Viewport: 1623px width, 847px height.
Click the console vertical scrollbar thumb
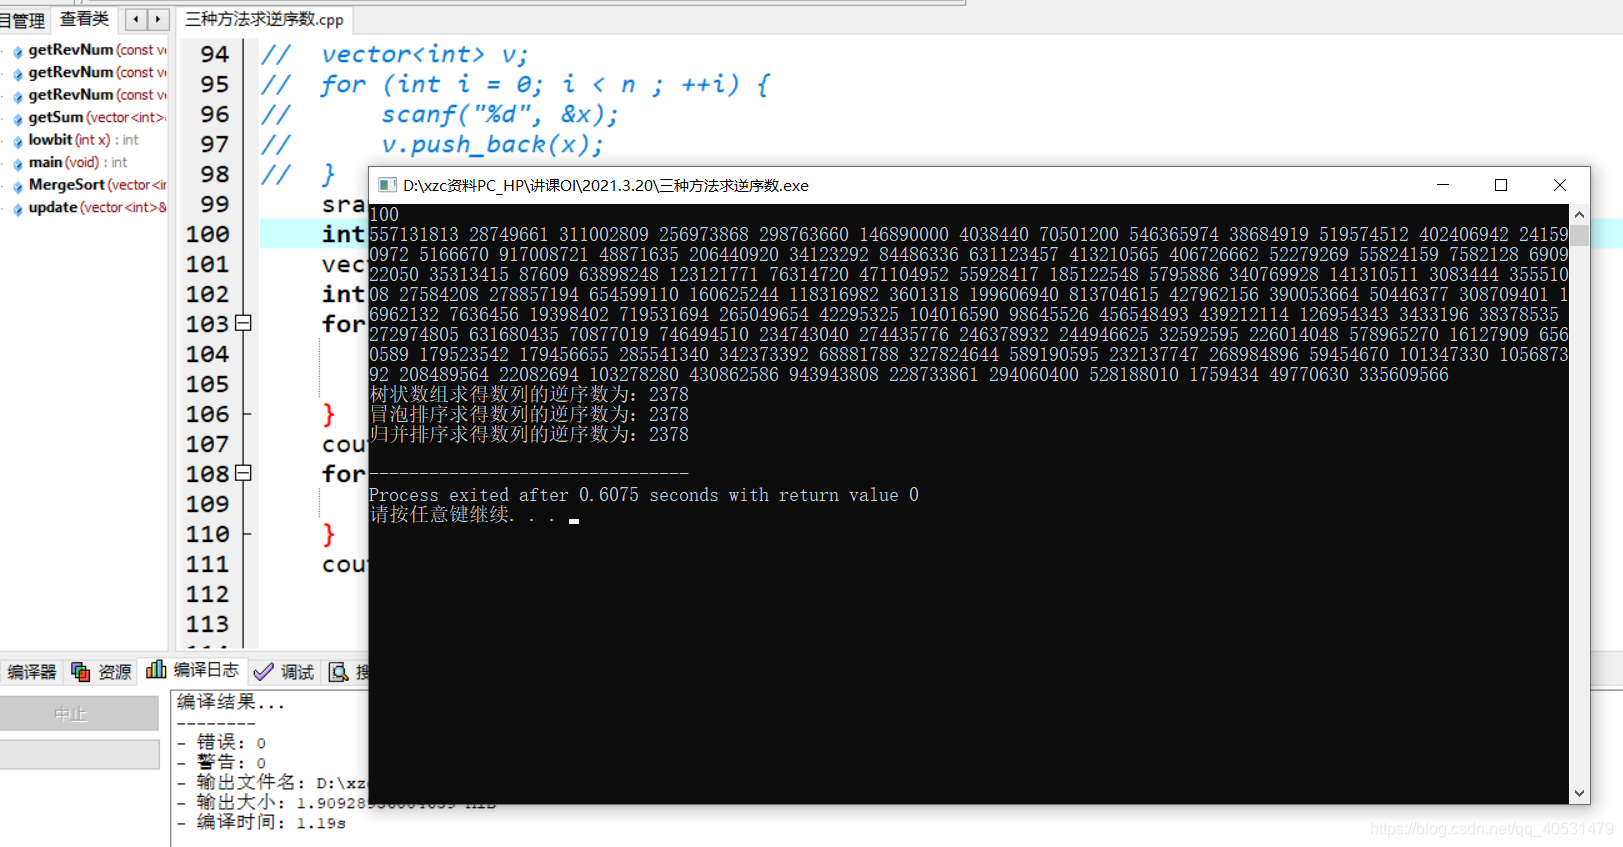pos(1579,235)
